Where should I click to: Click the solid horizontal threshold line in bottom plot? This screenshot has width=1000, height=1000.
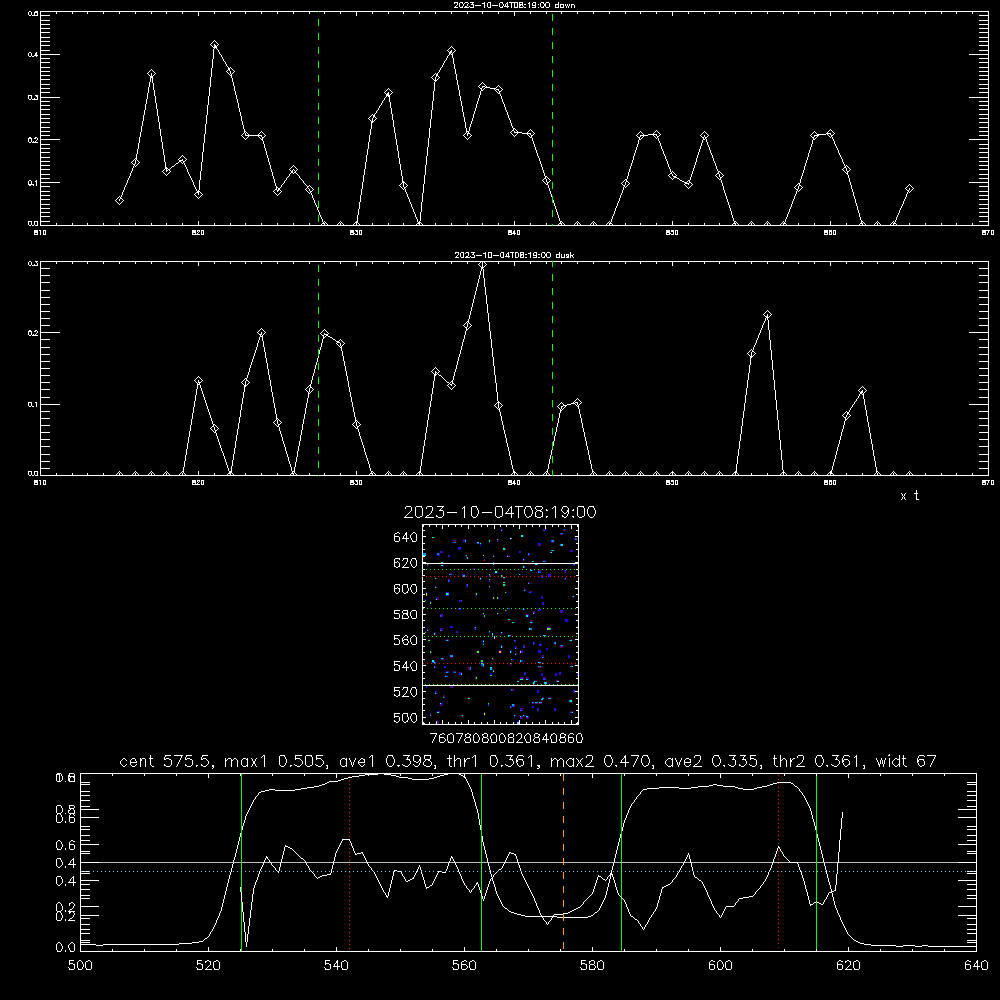point(528,863)
